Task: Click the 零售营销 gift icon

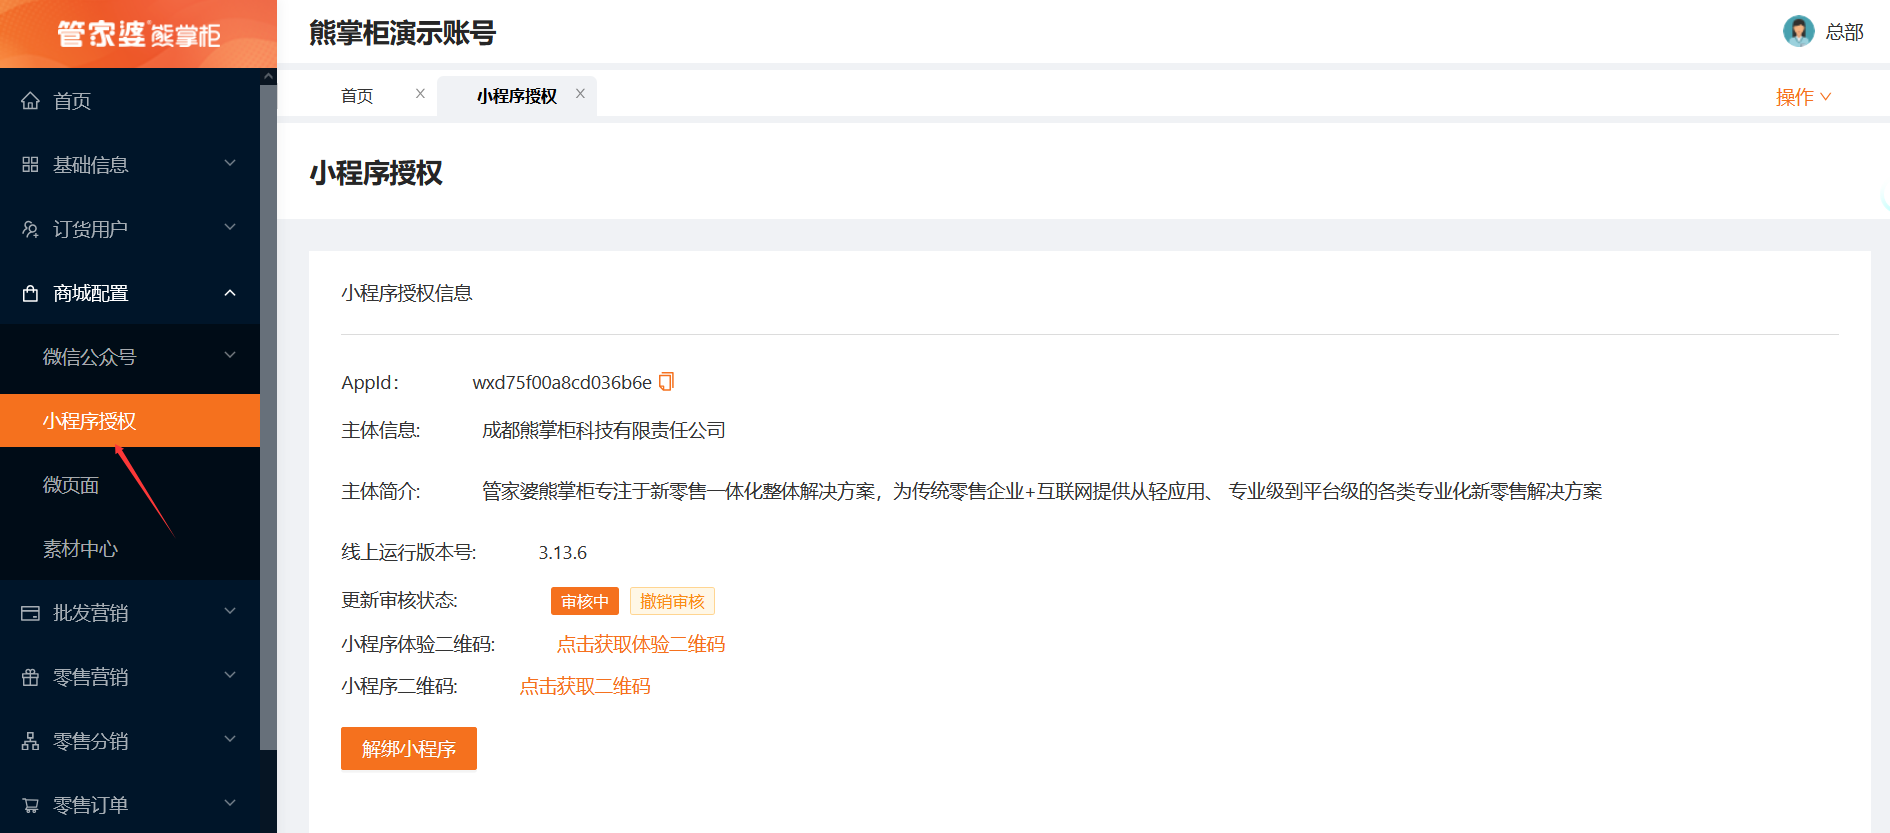Action: coord(31,677)
